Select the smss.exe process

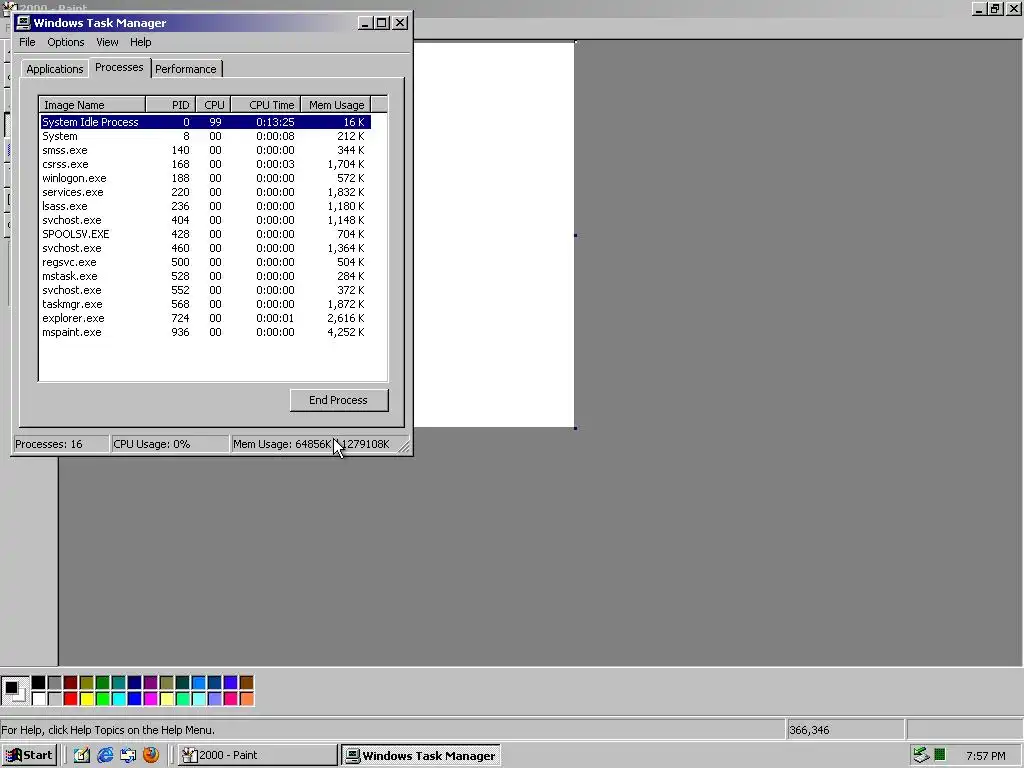205,150
